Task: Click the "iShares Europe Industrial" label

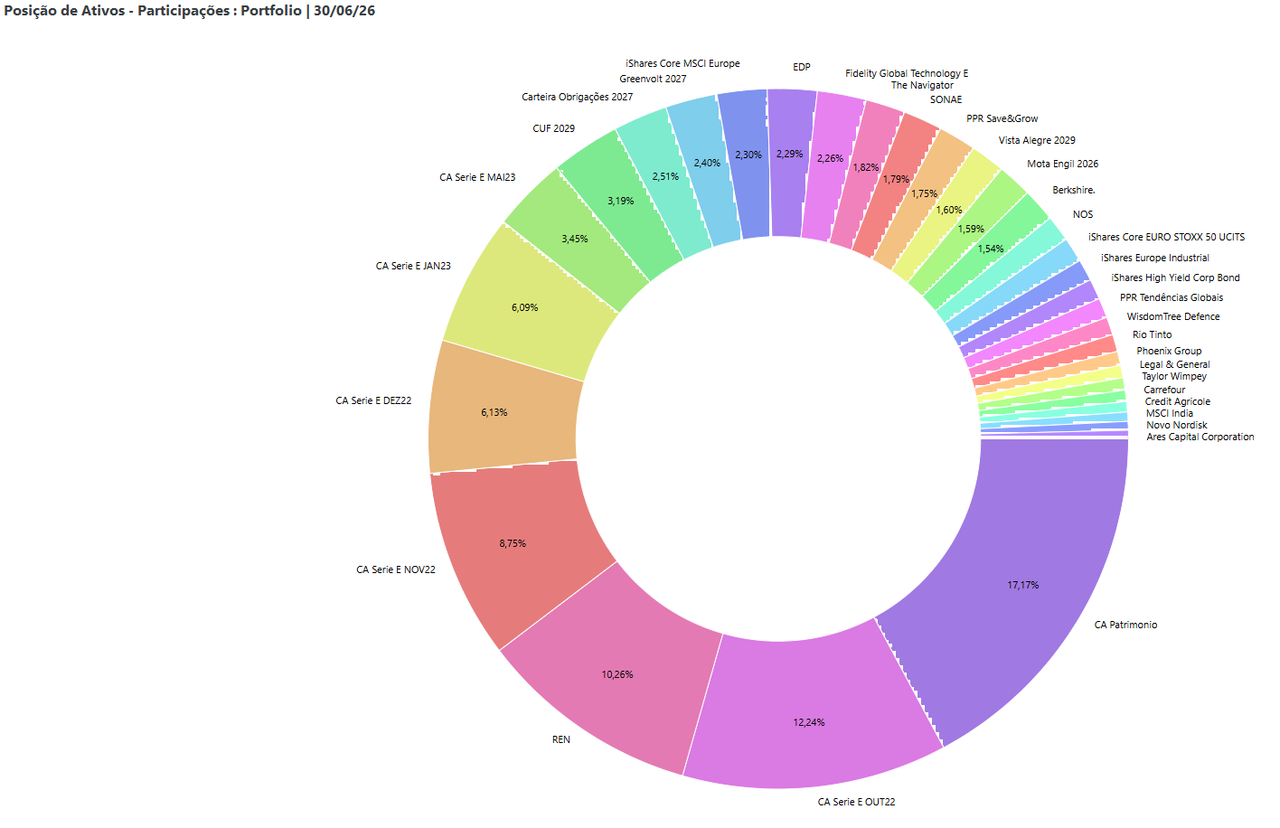Action: point(1154,259)
